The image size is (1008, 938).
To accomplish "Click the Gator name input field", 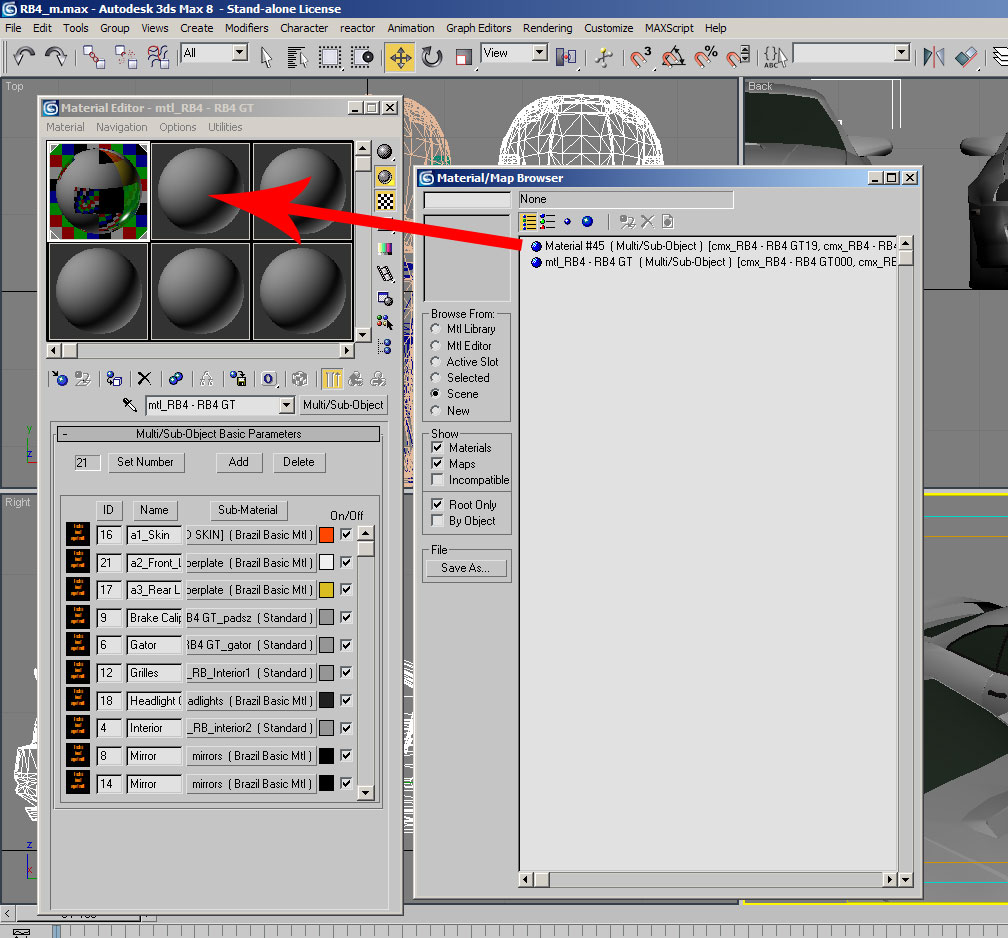I will pos(154,645).
